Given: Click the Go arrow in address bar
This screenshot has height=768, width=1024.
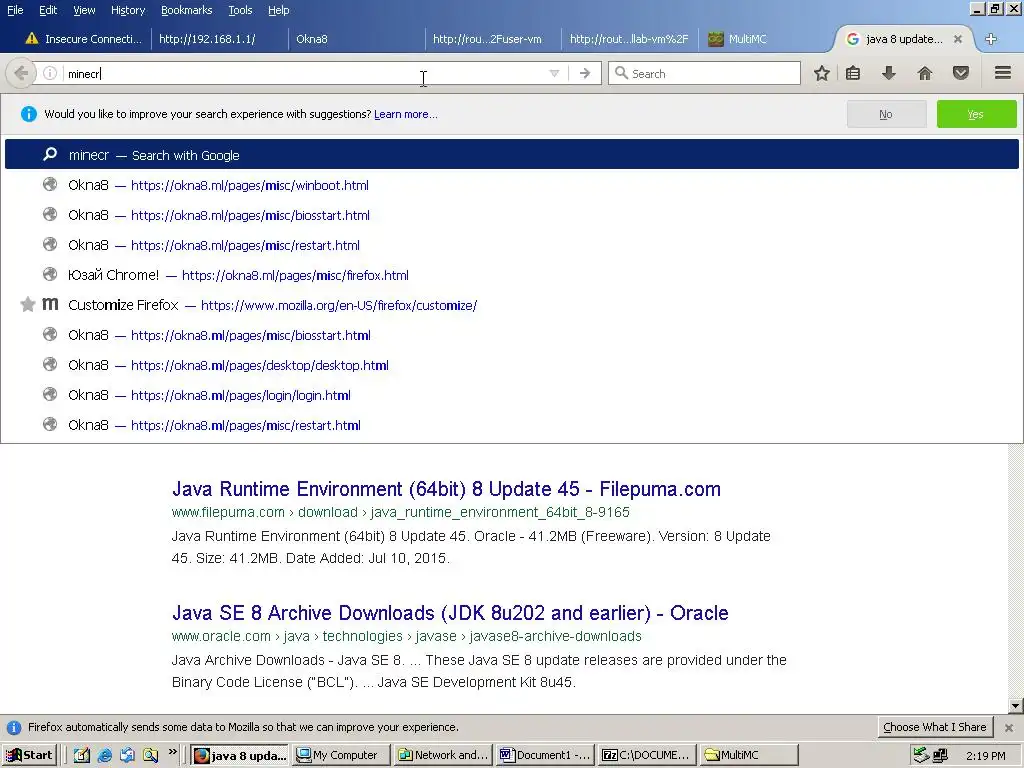Looking at the screenshot, I should 584,73.
